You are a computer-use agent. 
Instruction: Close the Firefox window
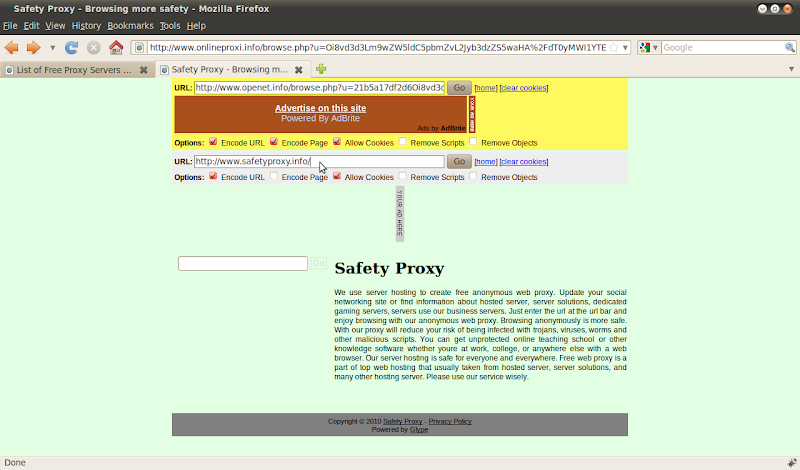click(788, 9)
